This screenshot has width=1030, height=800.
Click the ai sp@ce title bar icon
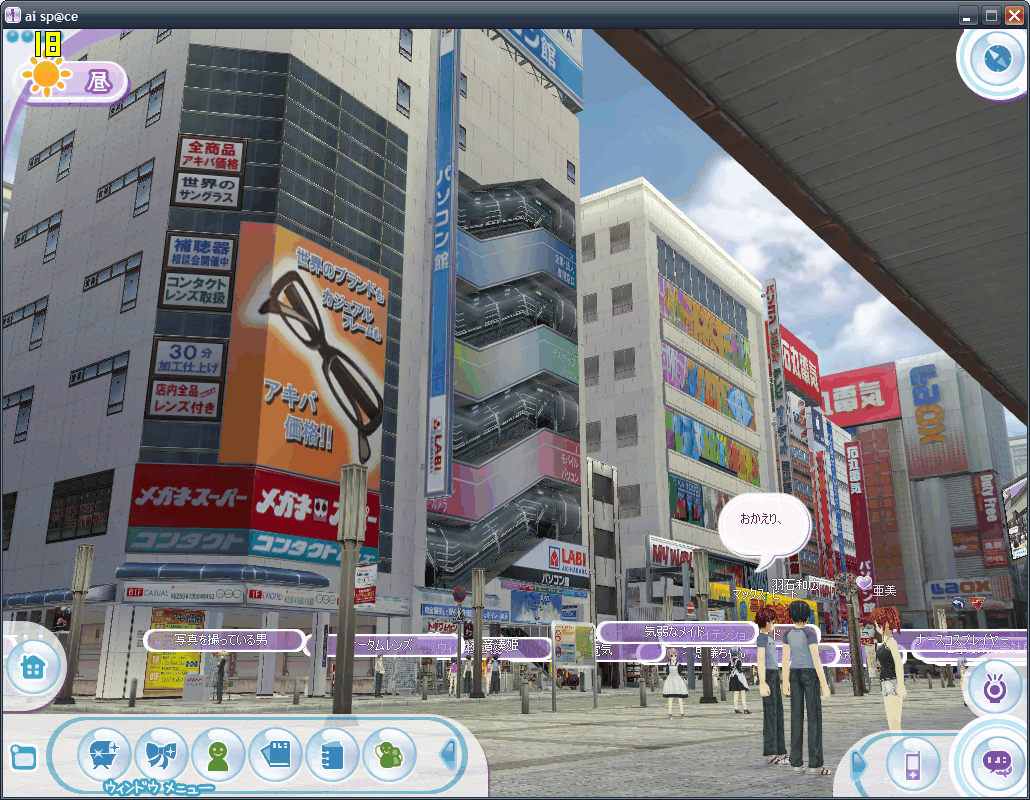12,16
